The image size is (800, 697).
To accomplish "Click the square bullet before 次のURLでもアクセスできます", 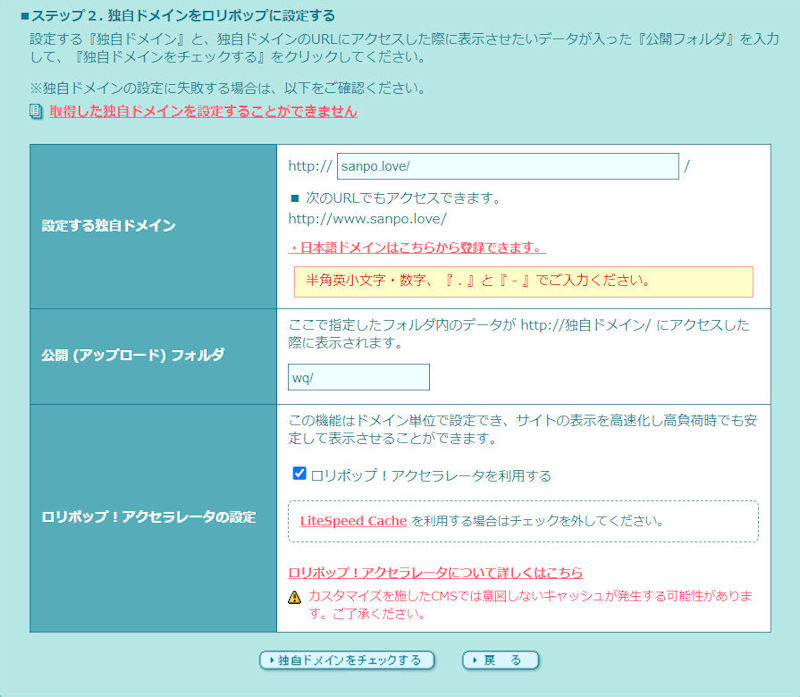I will pyautogui.click(x=294, y=198).
